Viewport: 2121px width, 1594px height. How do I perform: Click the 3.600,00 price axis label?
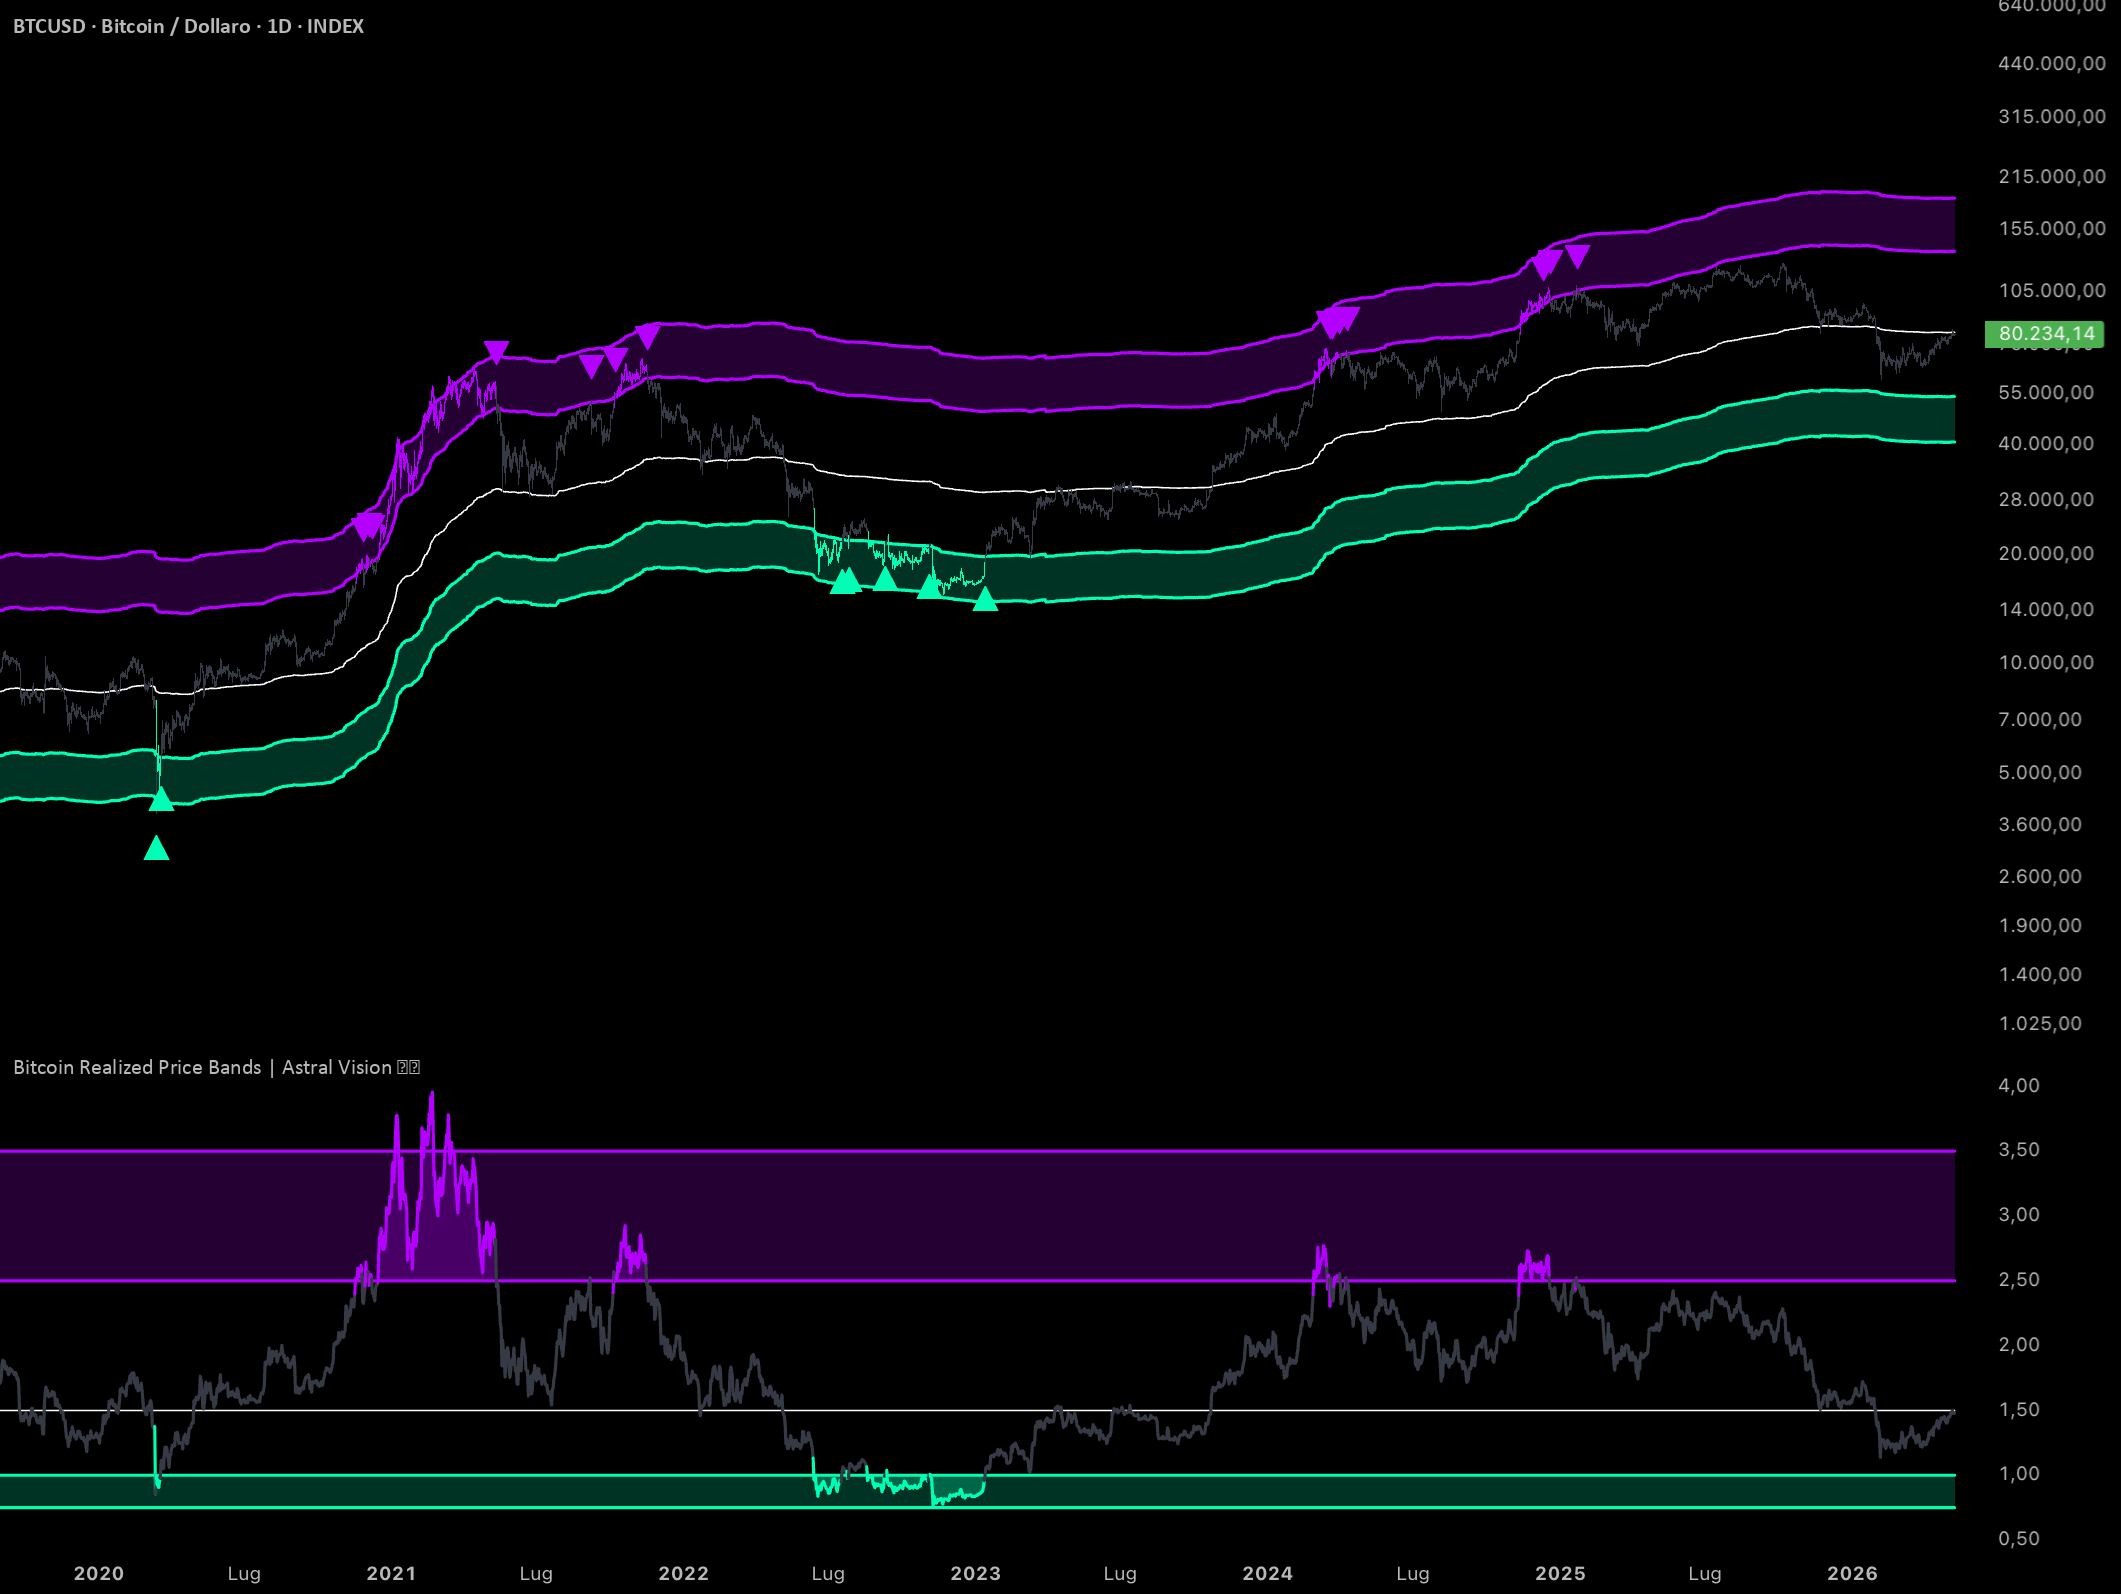[2040, 824]
